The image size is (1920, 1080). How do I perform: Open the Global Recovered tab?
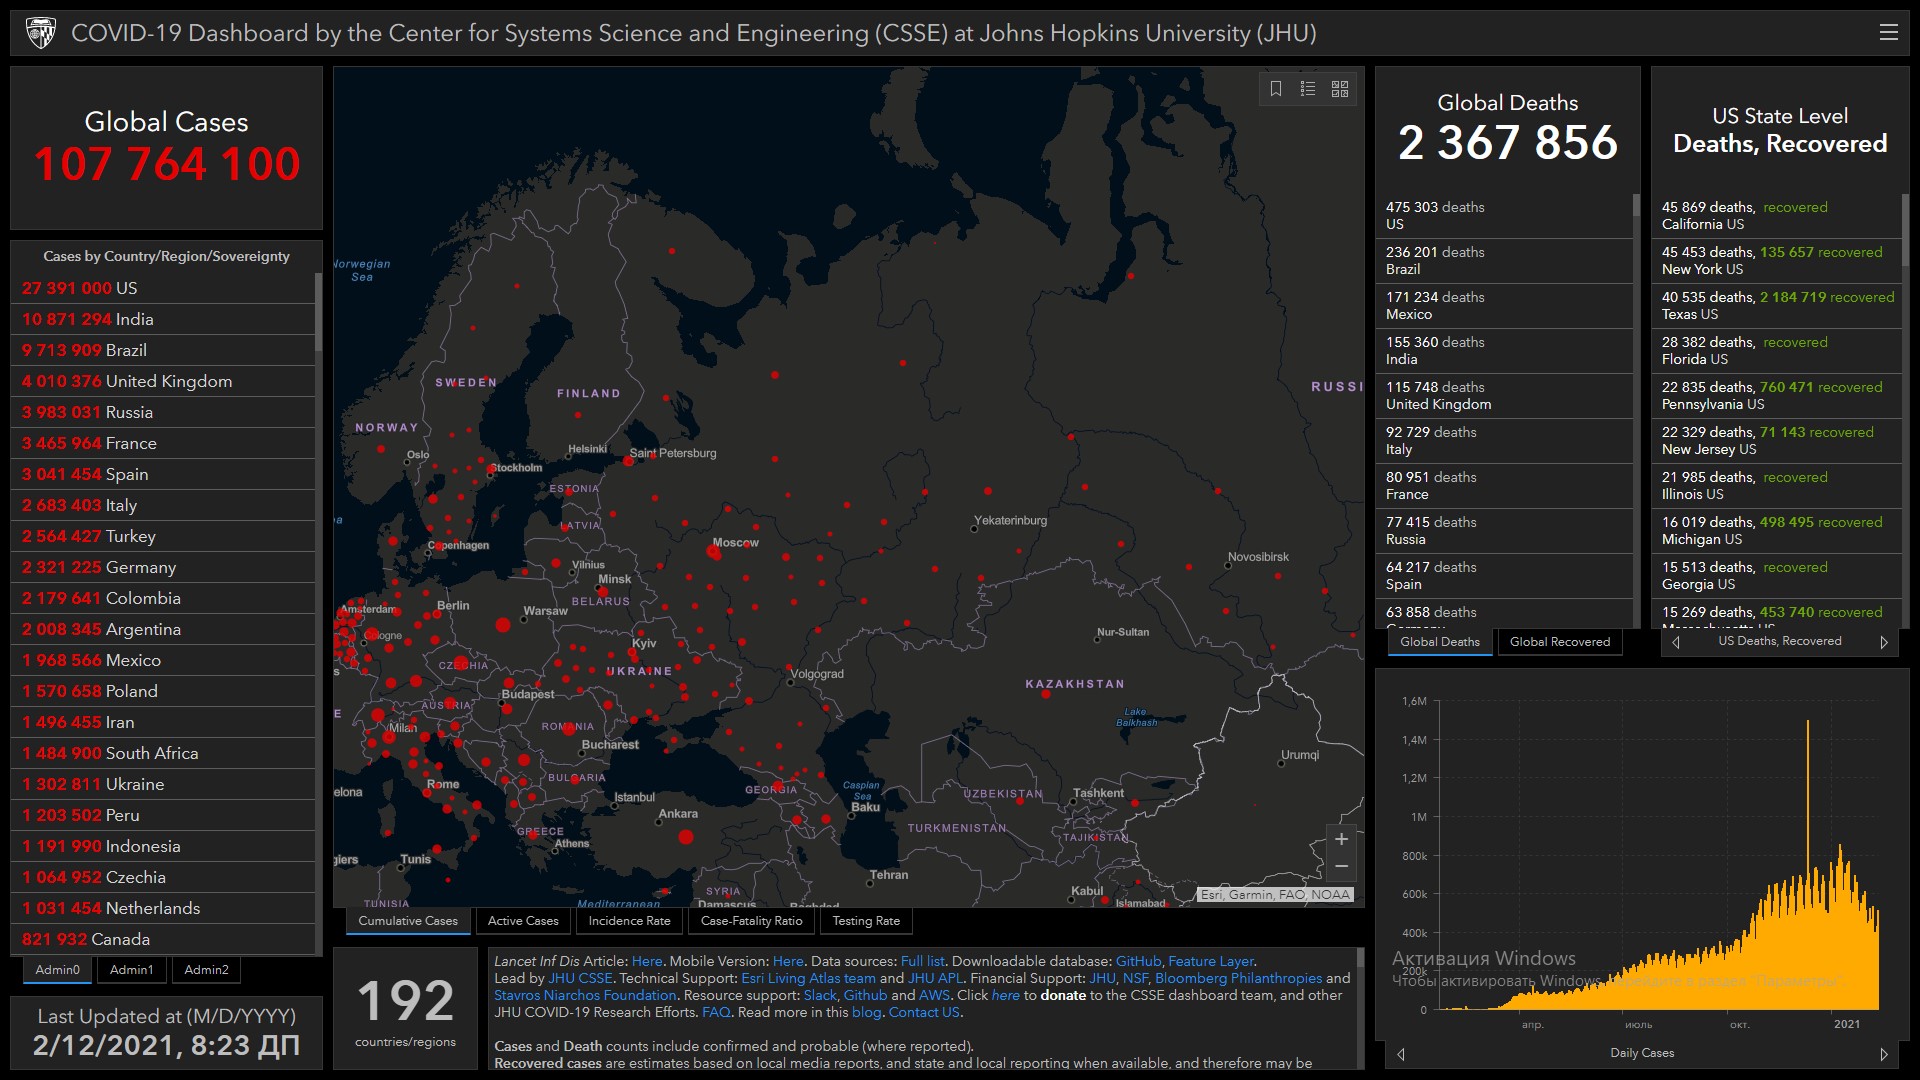[1559, 642]
